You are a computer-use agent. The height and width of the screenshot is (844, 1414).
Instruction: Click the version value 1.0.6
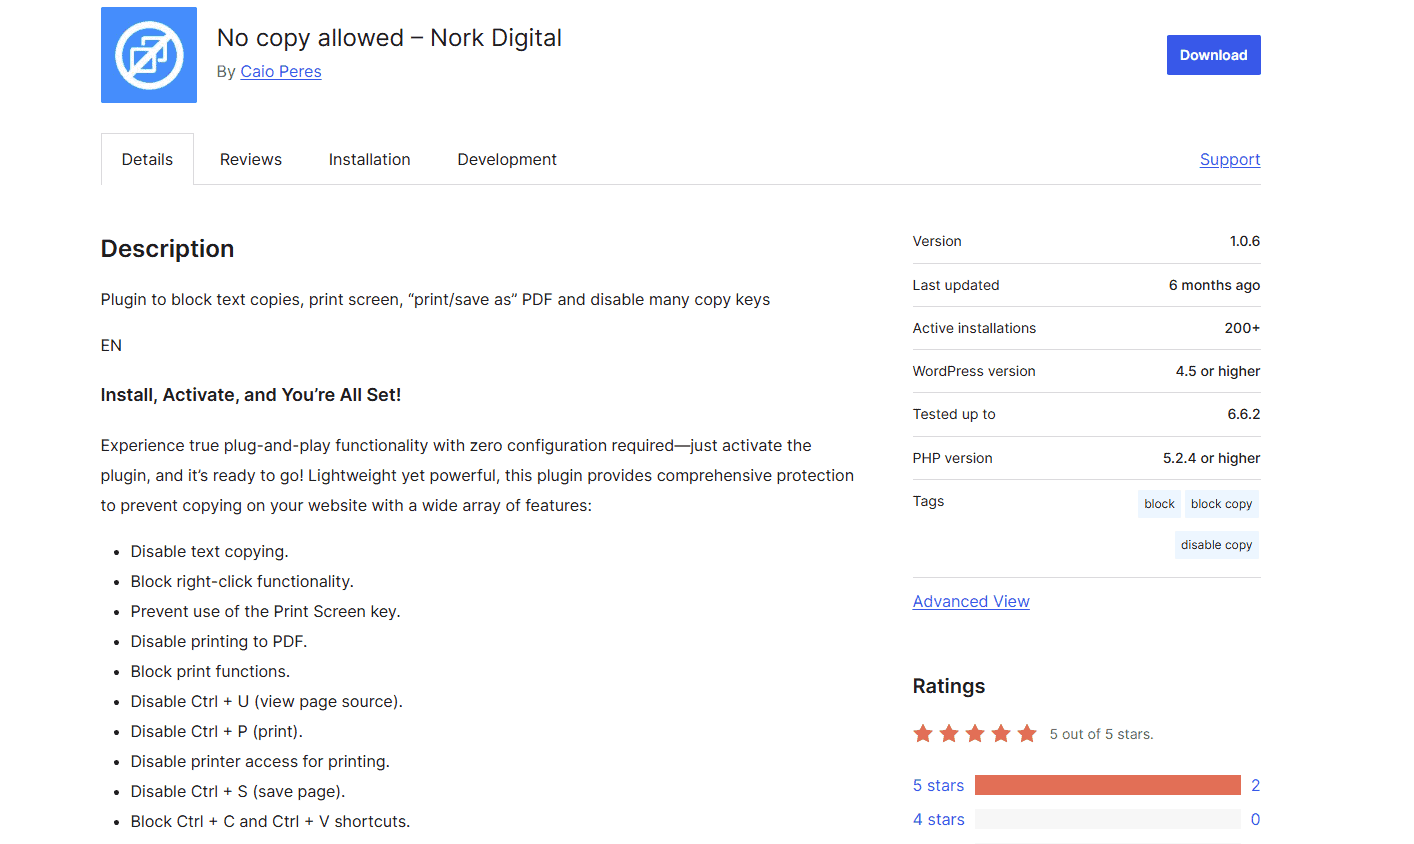point(1244,241)
